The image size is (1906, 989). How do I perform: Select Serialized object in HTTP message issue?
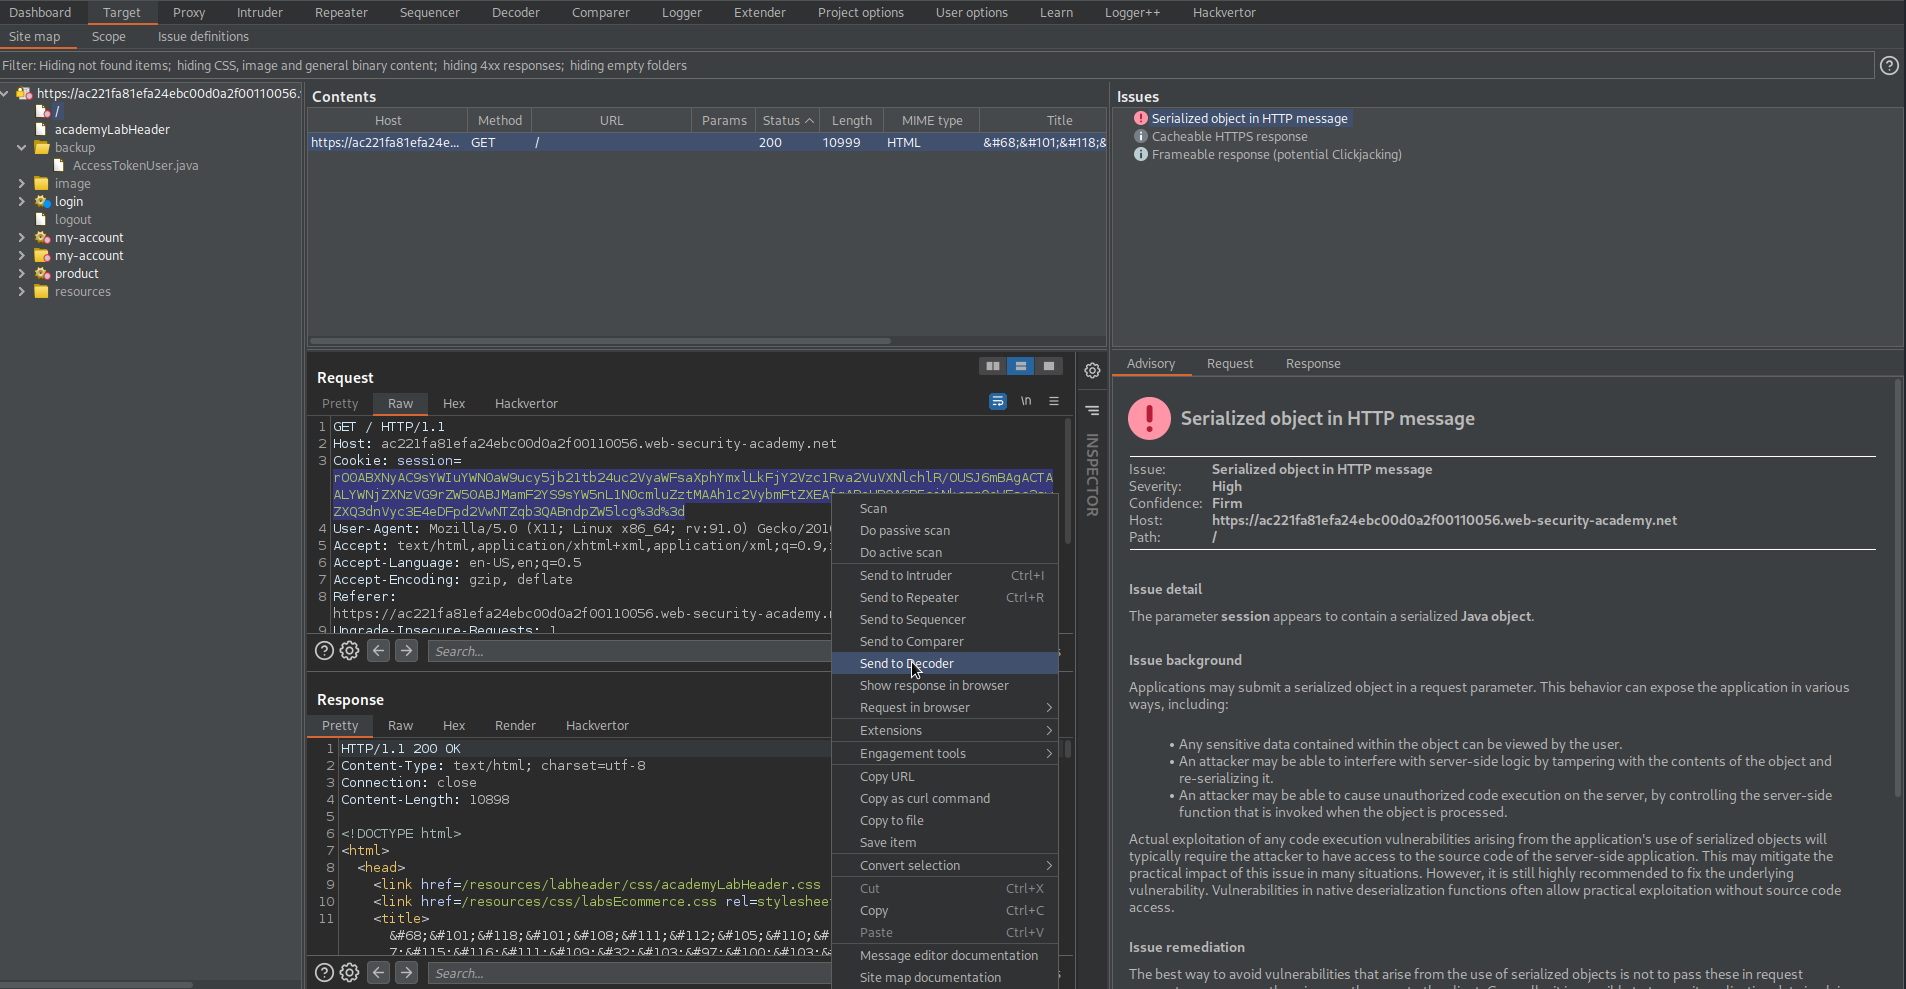(x=1249, y=118)
